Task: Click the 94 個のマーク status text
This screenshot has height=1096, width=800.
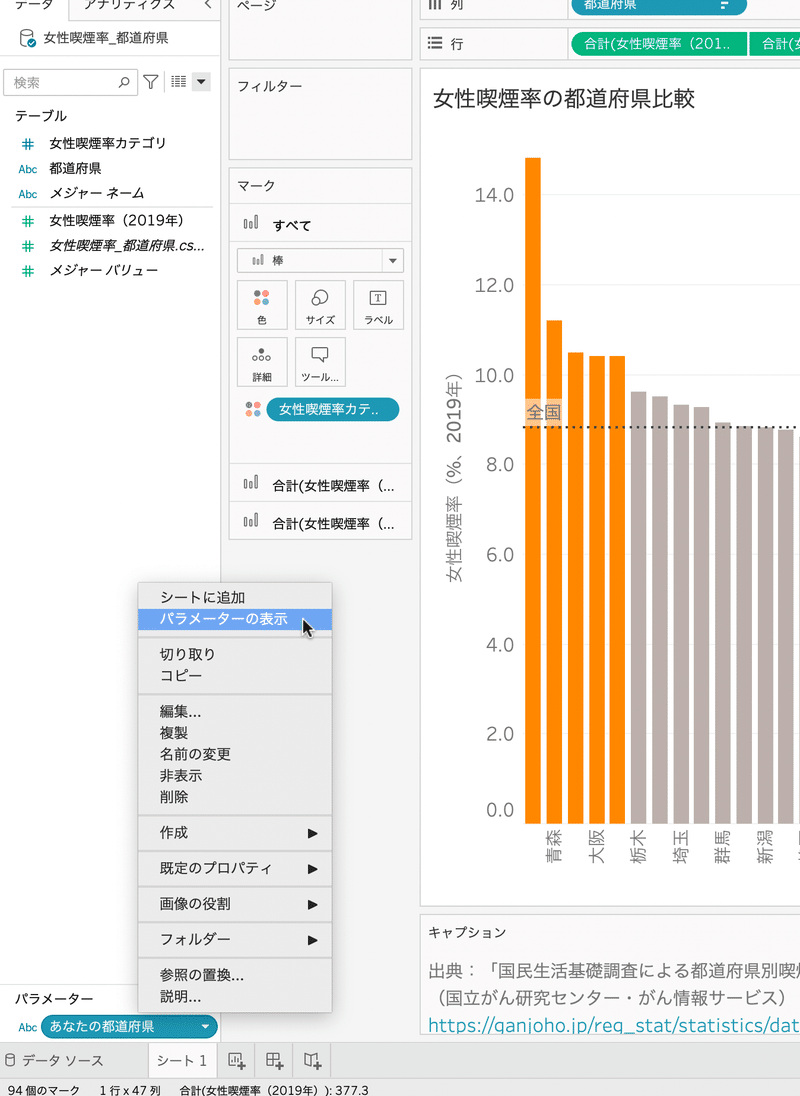Action: click(x=44, y=1090)
